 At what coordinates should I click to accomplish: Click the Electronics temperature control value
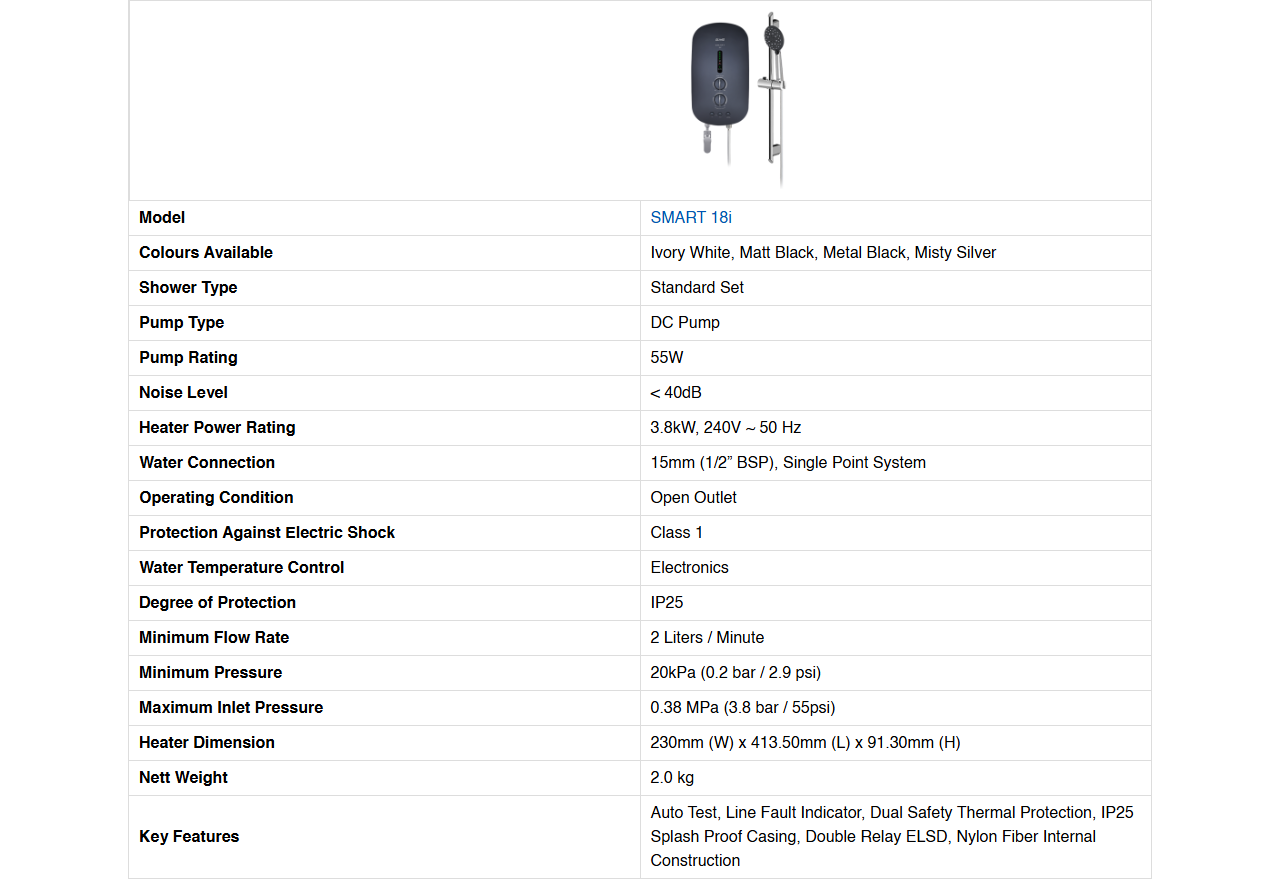click(689, 567)
